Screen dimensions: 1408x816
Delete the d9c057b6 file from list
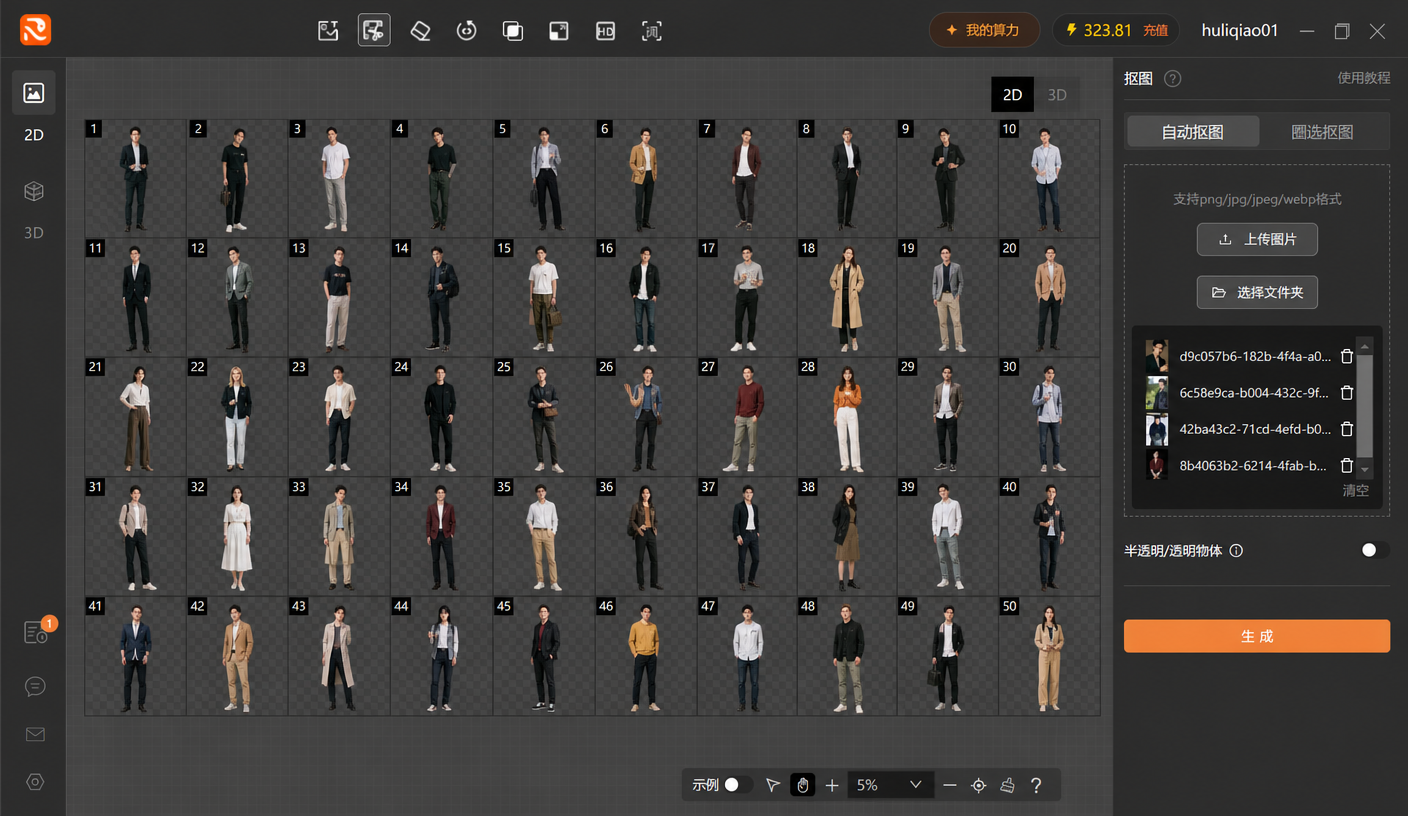point(1347,356)
